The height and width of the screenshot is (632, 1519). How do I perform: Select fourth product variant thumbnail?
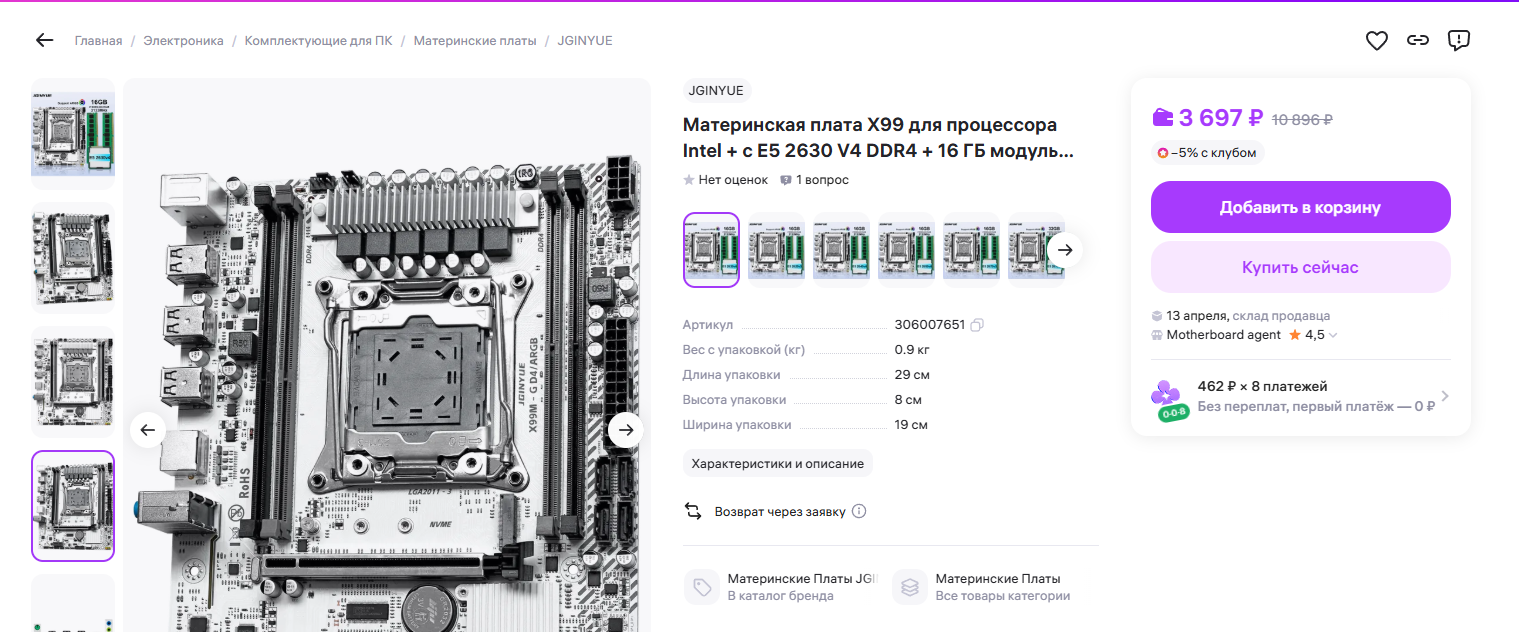pos(906,250)
